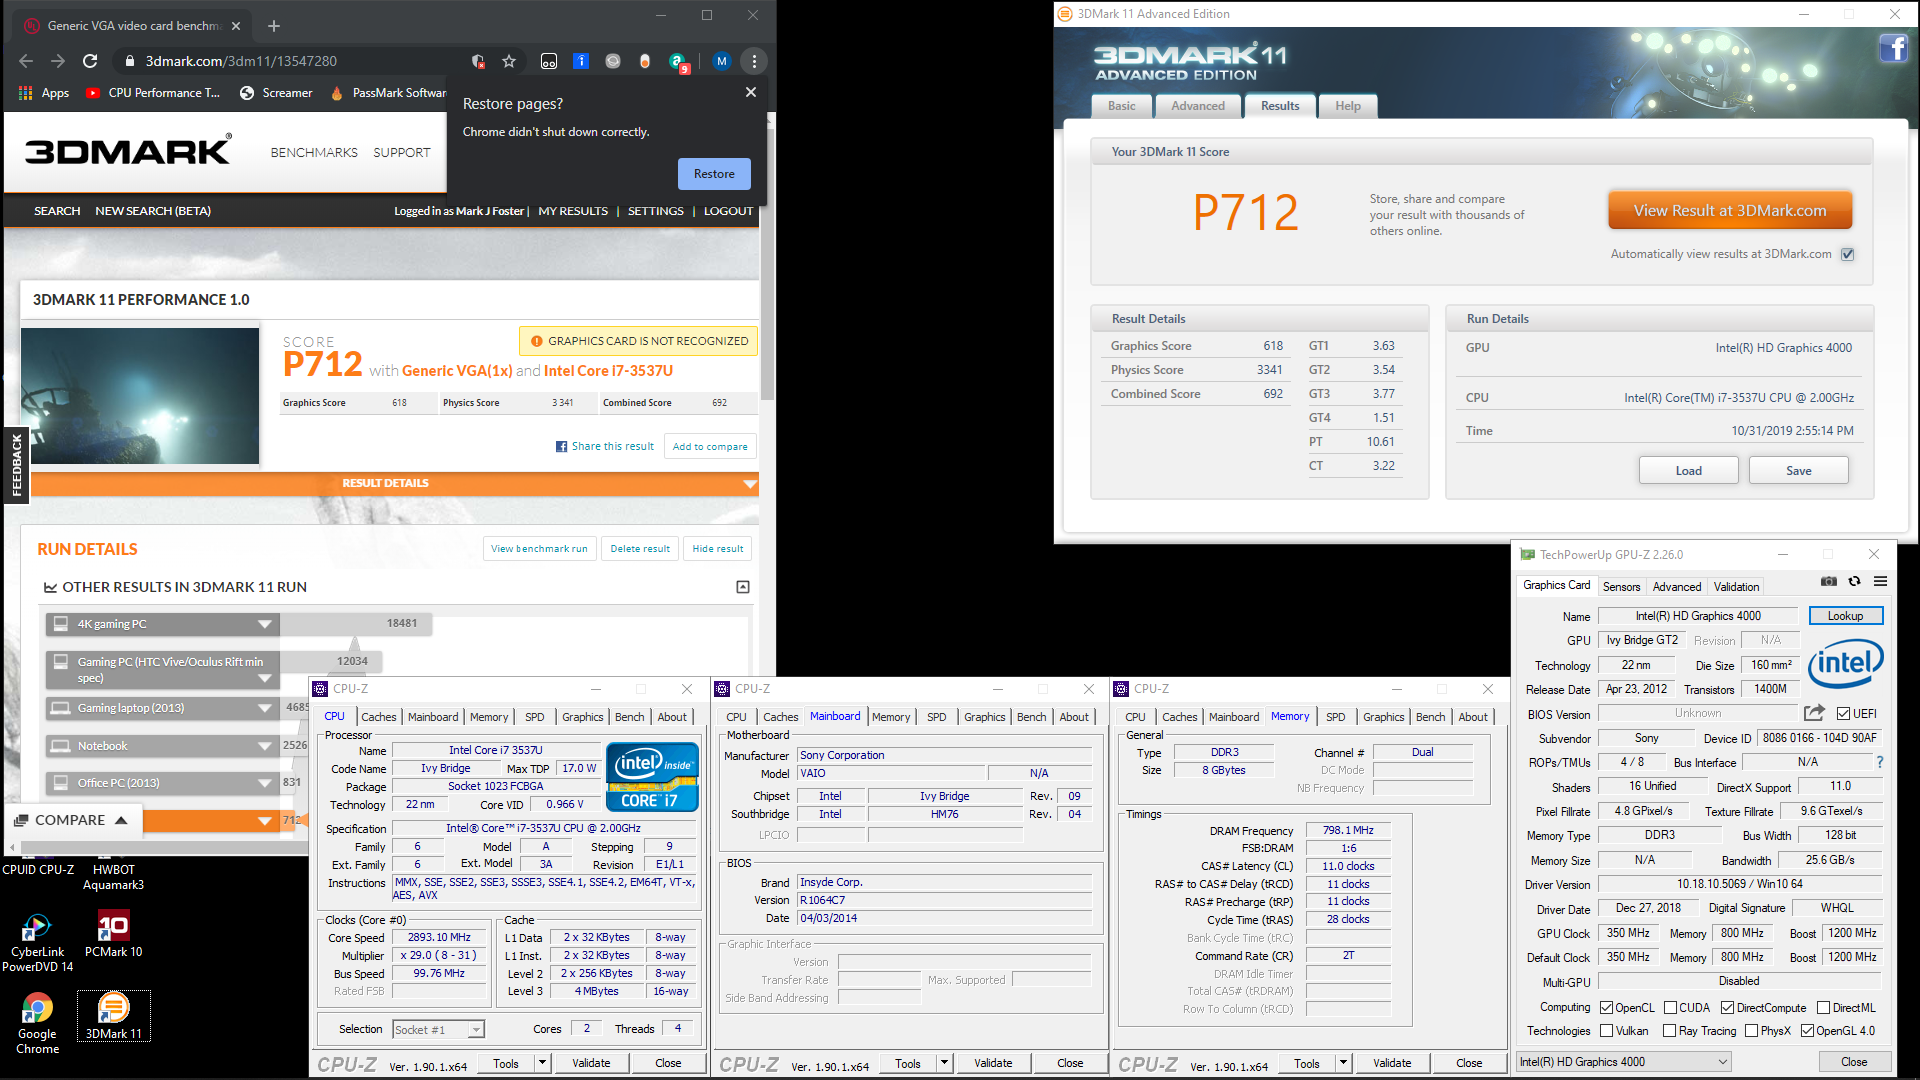Click the Feedback side tab
This screenshot has height=1080, width=1920.
[16, 465]
